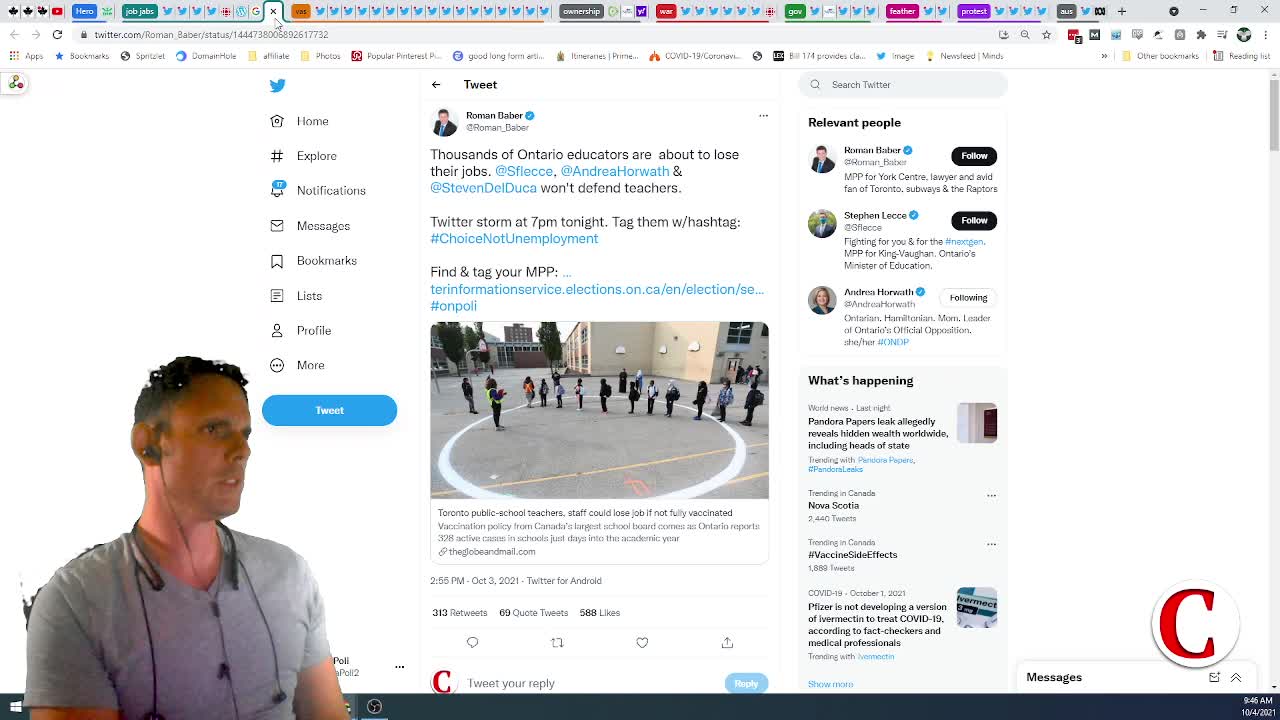Switch to the feather tab group
This screenshot has width=1280, height=720.
coord(901,11)
